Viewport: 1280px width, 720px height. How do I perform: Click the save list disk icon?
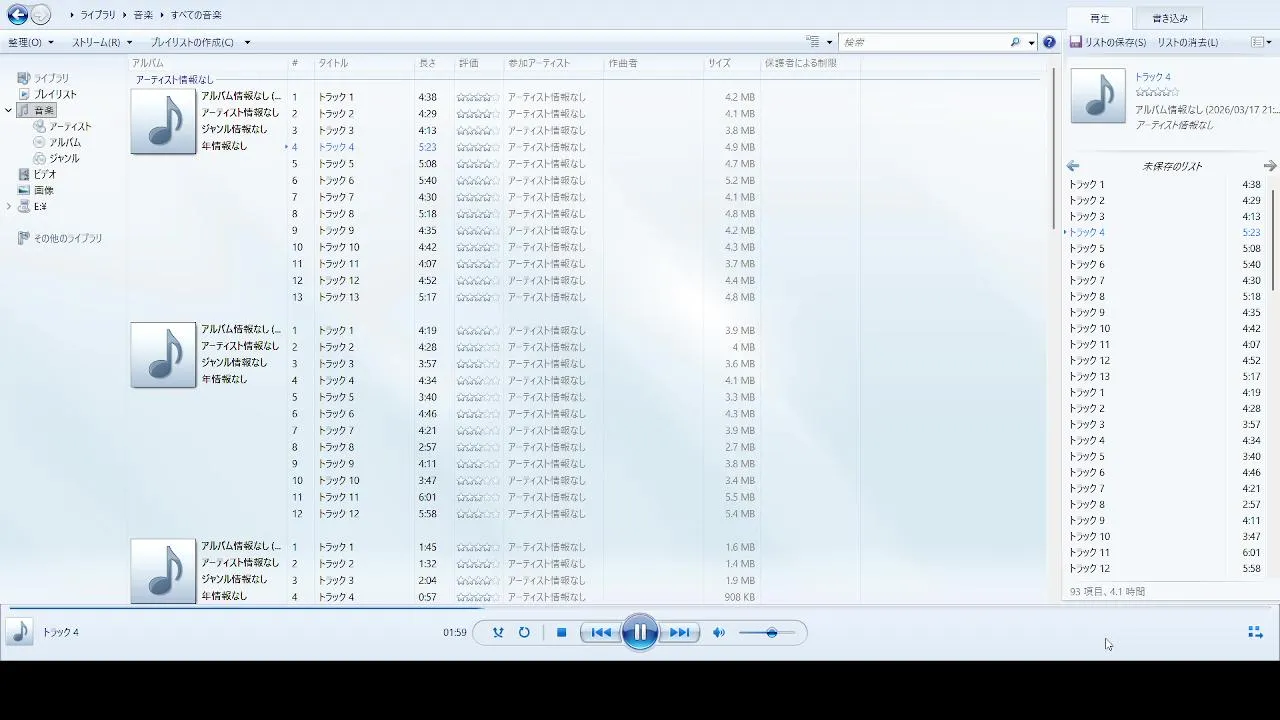tap(1076, 42)
